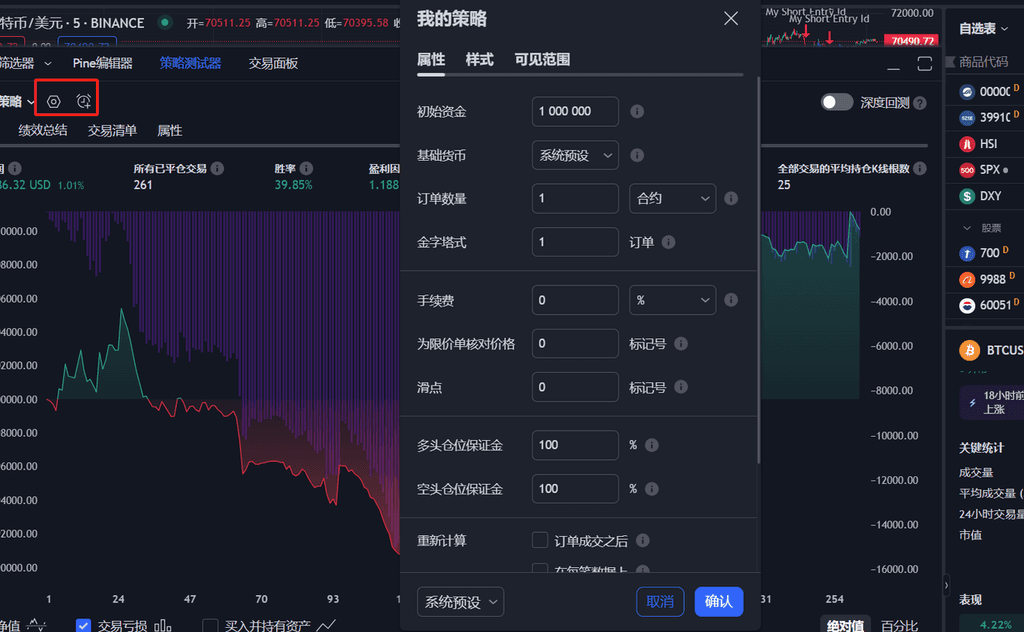Click info icon beside 胜率 metric
The height and width of the screenshot is (632, 1024).
tap(306, 169)
